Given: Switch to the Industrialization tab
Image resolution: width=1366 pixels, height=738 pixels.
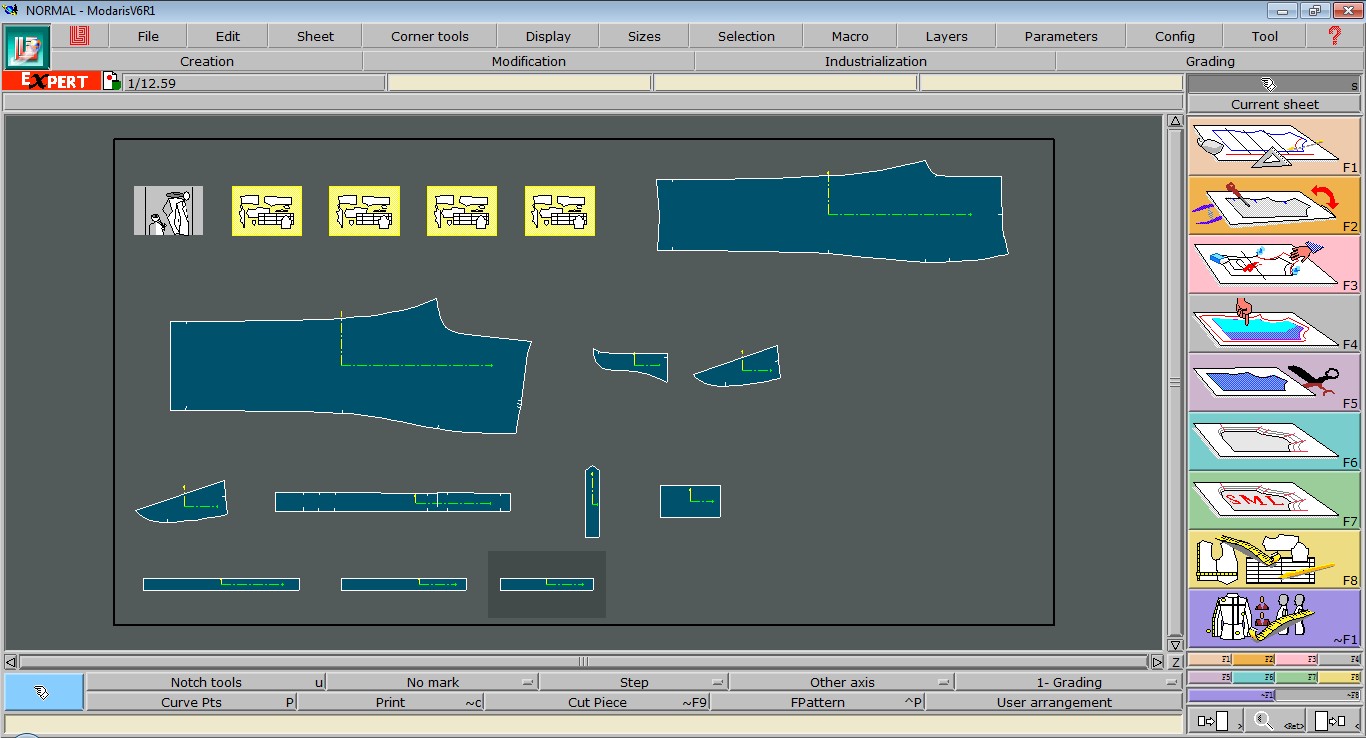Looking at the screenshot, I should coord(875,61).
